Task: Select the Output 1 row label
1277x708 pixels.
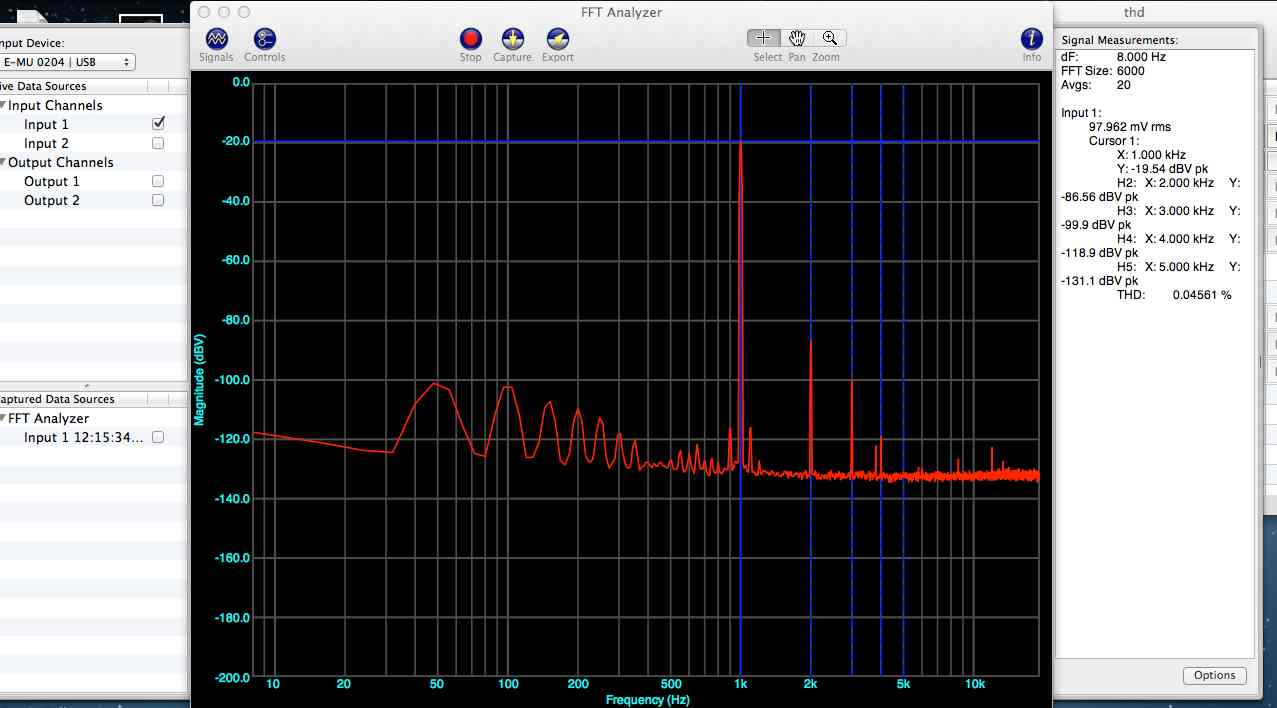Action: click(51, 181)
